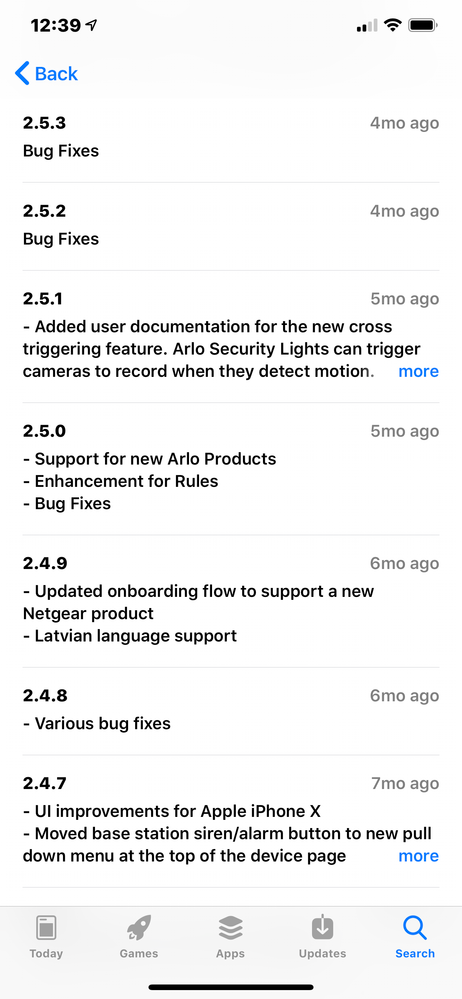Tap the 2.5.0 release notes text
The image size is (462, 999).
coord(150,481)
